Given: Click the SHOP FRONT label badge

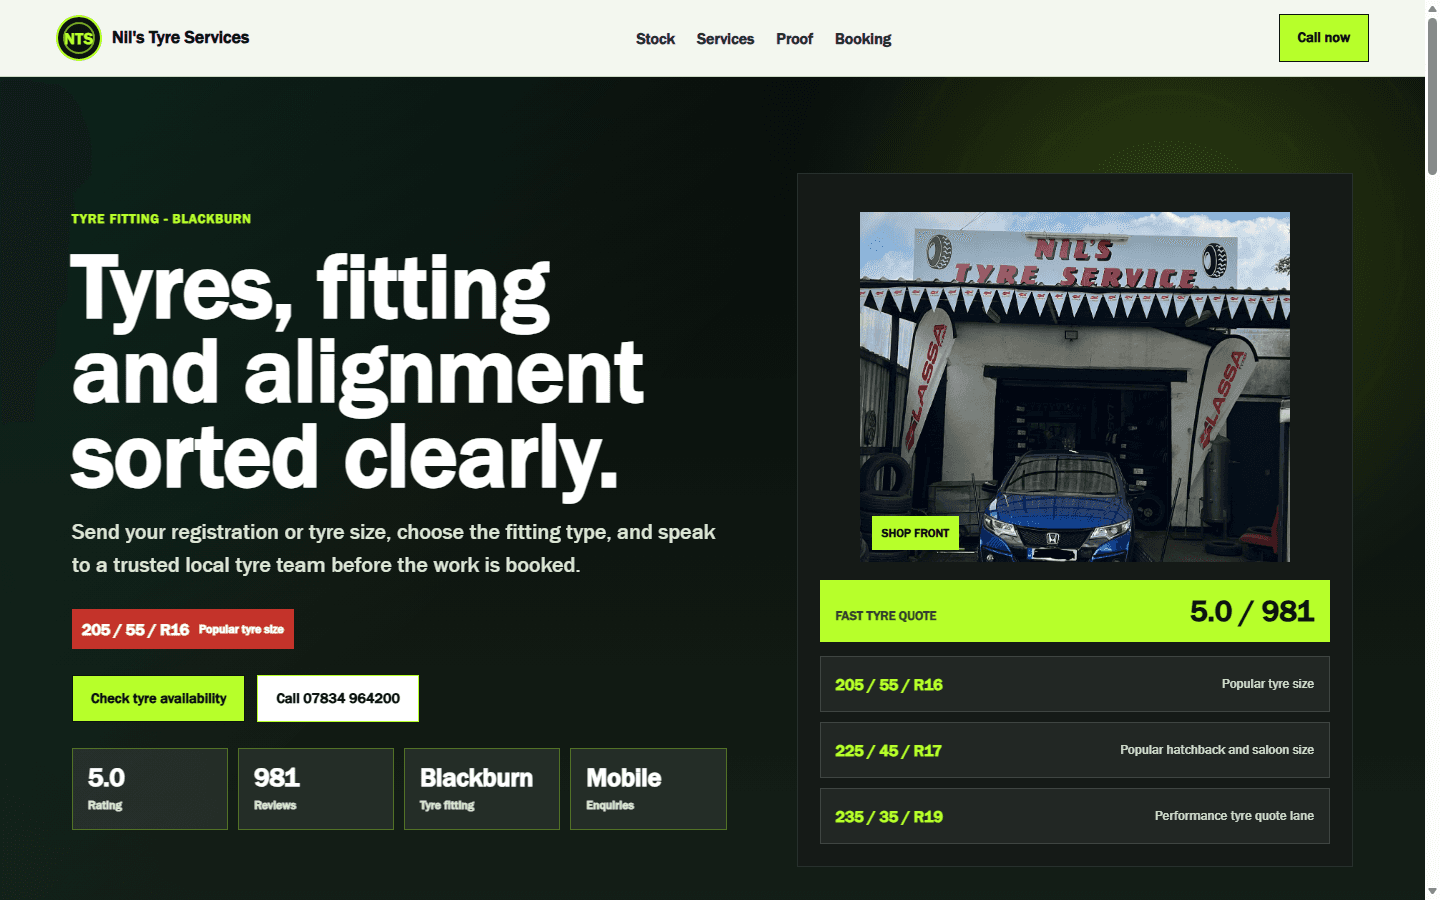Looking at the screenshot, I should (x=915, y=533).
